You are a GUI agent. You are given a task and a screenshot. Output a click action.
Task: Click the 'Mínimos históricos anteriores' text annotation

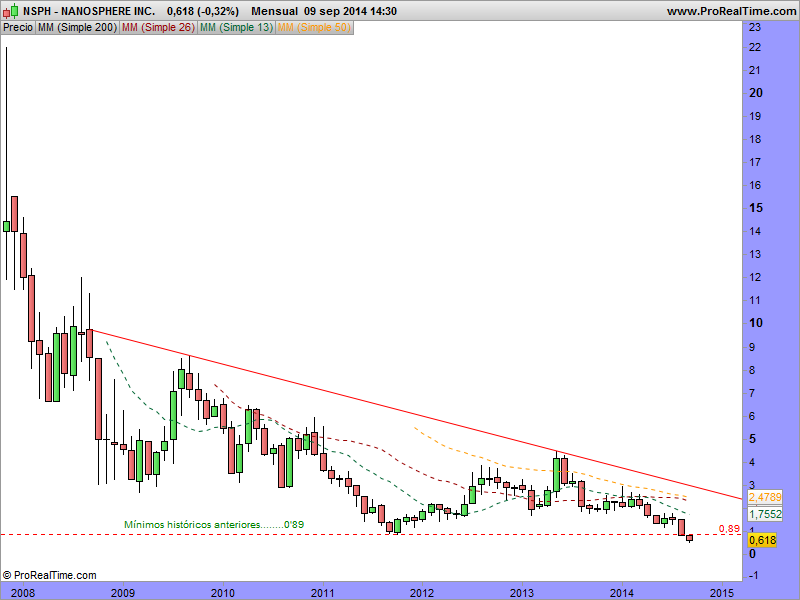pyautogui.click(x=213, y=524)
